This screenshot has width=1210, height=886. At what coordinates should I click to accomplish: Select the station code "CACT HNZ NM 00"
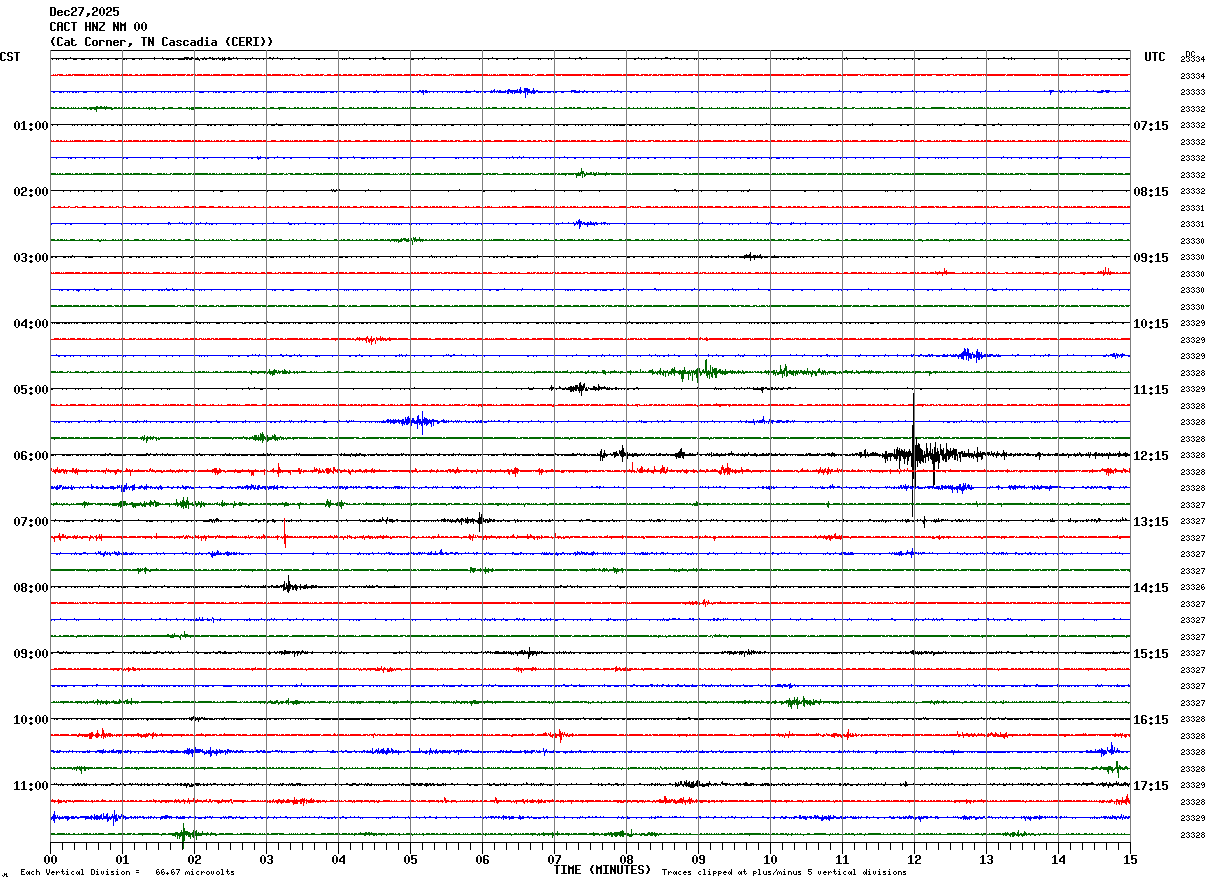[x=98, y=27]
